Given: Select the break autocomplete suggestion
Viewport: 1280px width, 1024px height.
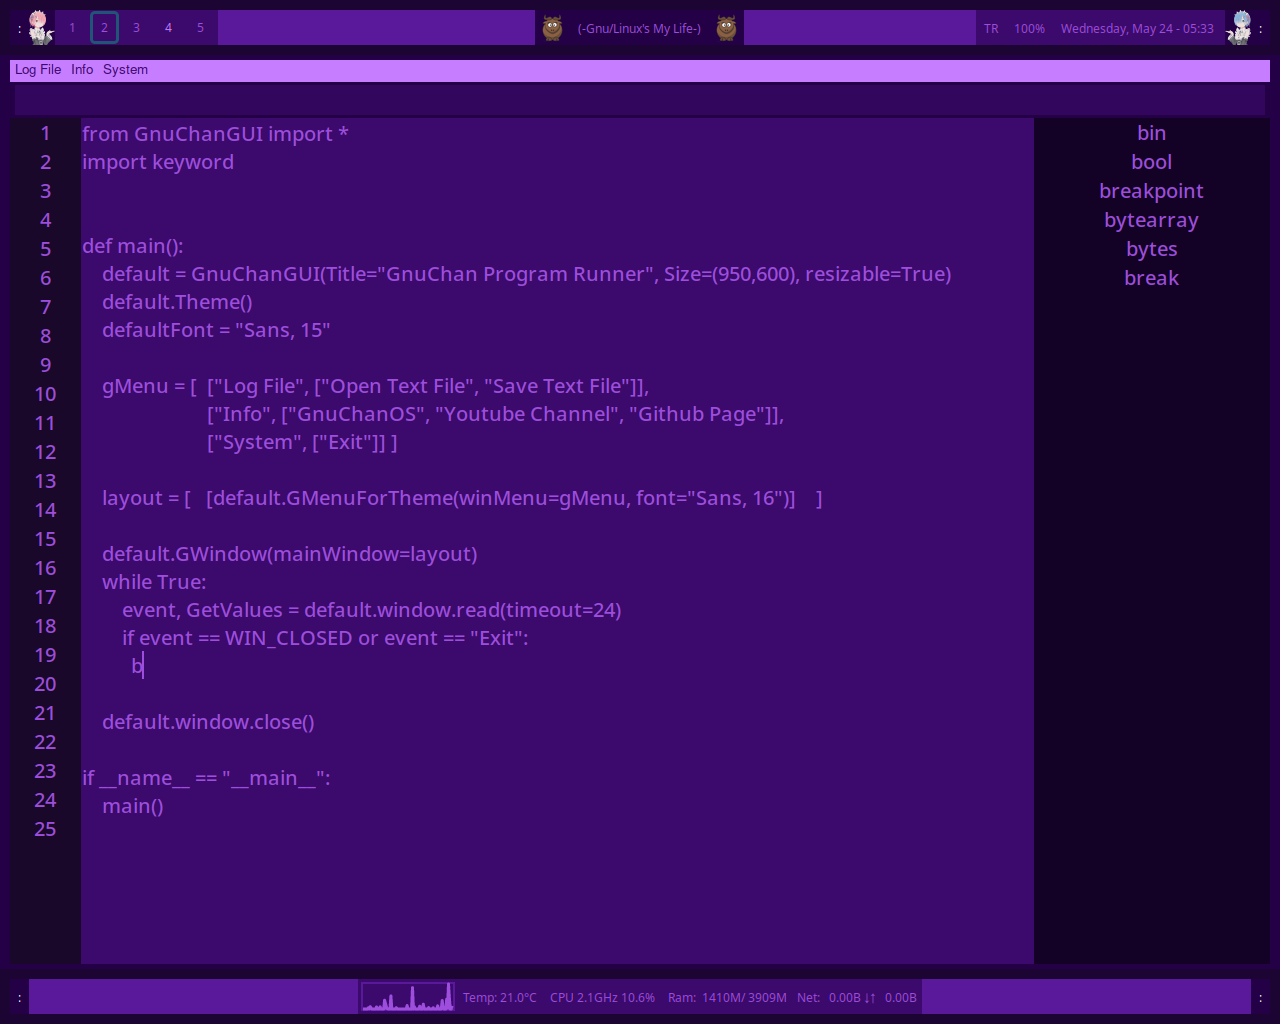Looking at the screenshot, I should pos(1151,278).
